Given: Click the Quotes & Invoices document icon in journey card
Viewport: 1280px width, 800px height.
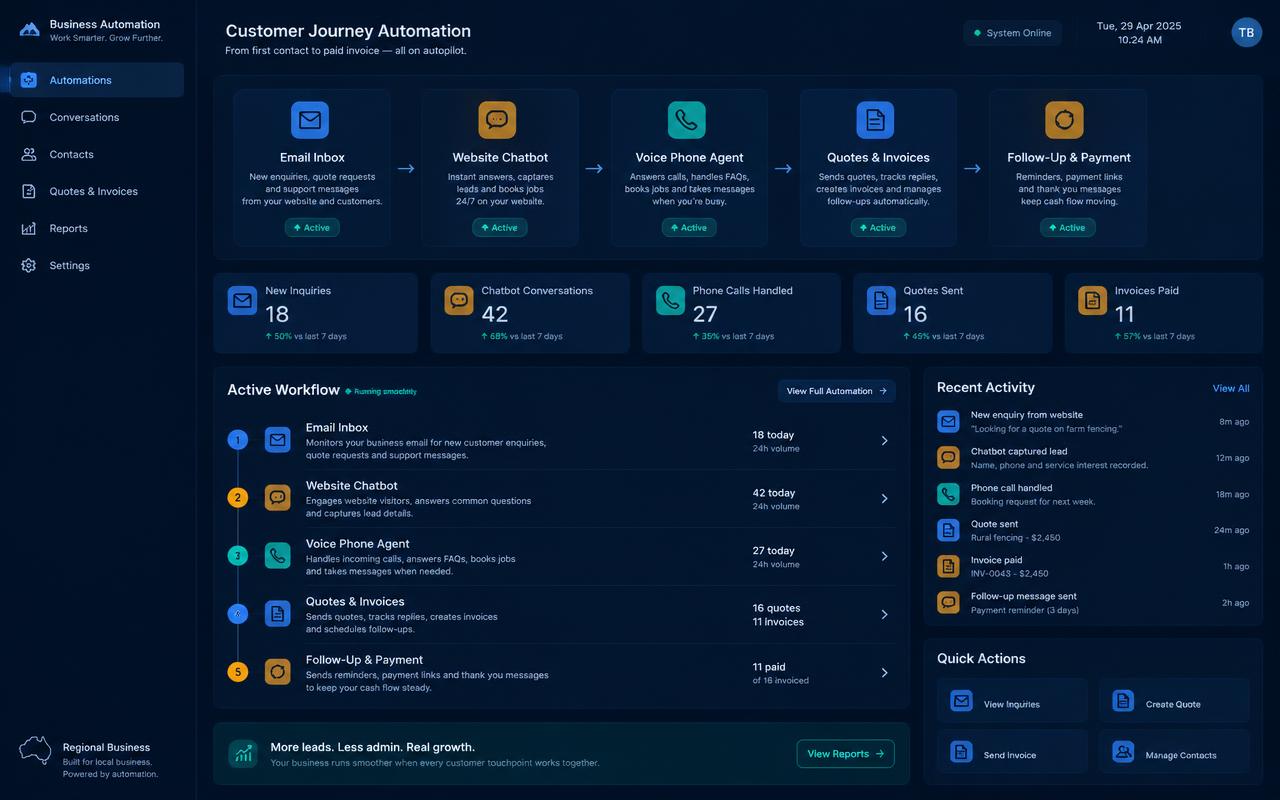Looking at the screenshot, I should (x=875, y=120).
